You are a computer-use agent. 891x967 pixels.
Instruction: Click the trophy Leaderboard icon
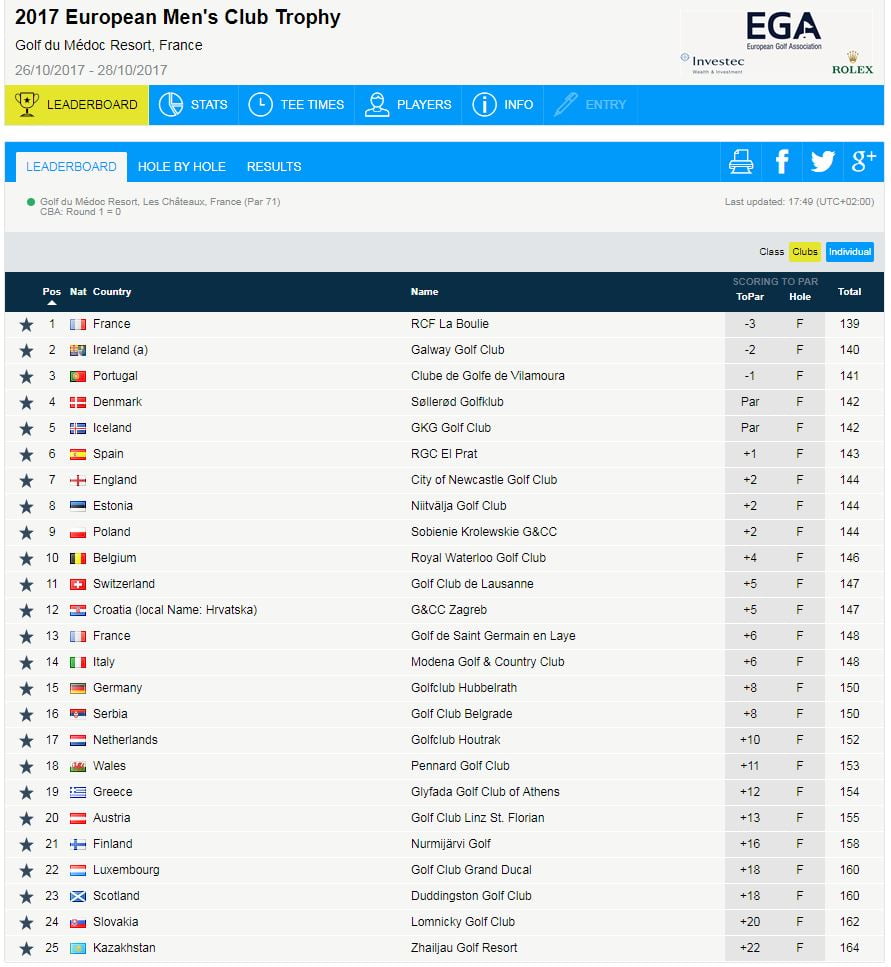(x=27, y=104)
